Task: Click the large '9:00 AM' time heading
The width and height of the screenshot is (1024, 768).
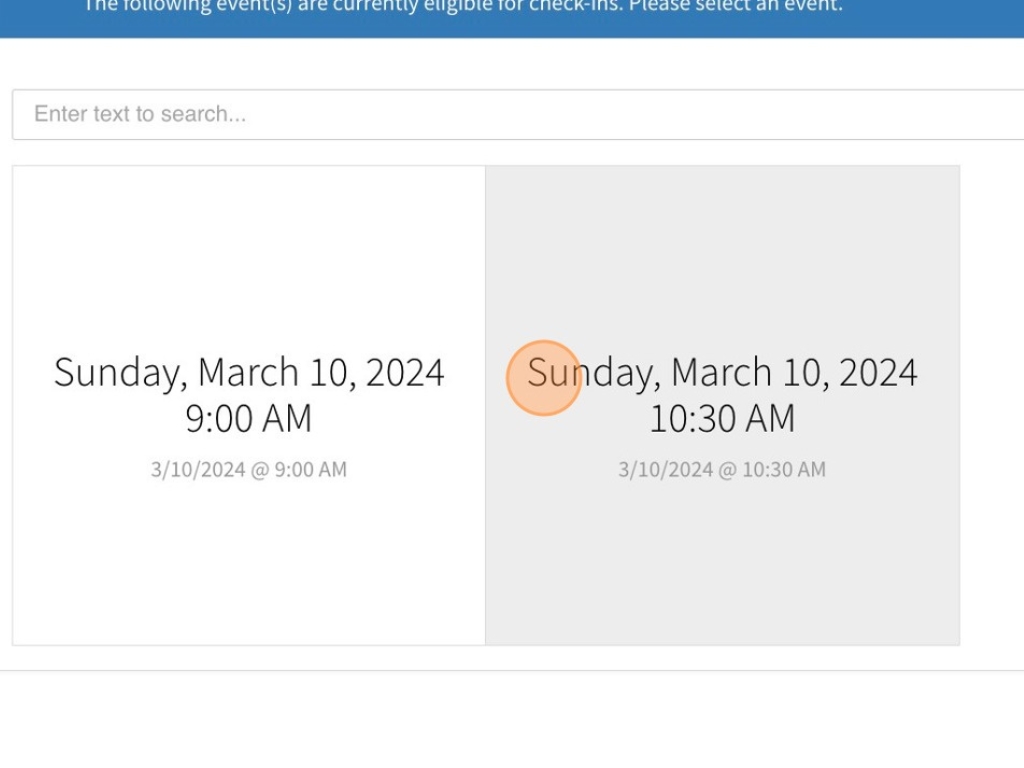Action: (249, 418)
